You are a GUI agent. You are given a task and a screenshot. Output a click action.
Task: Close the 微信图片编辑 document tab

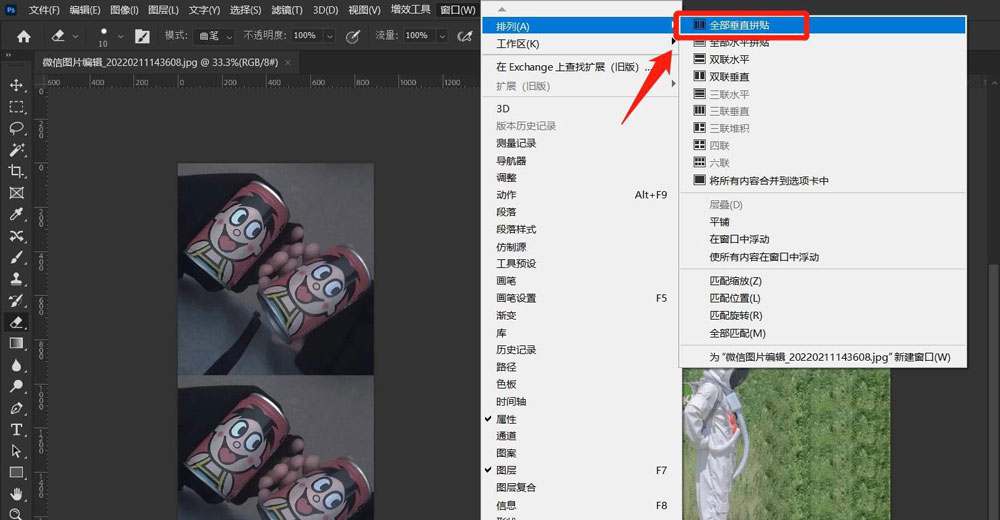click(288, 63)
